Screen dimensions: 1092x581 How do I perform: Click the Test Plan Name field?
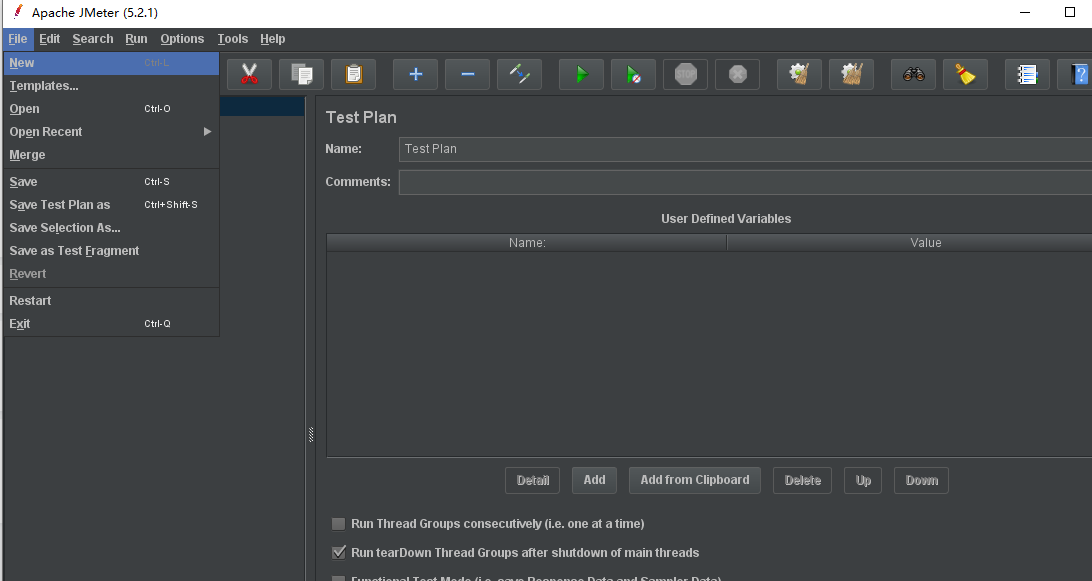745,149
